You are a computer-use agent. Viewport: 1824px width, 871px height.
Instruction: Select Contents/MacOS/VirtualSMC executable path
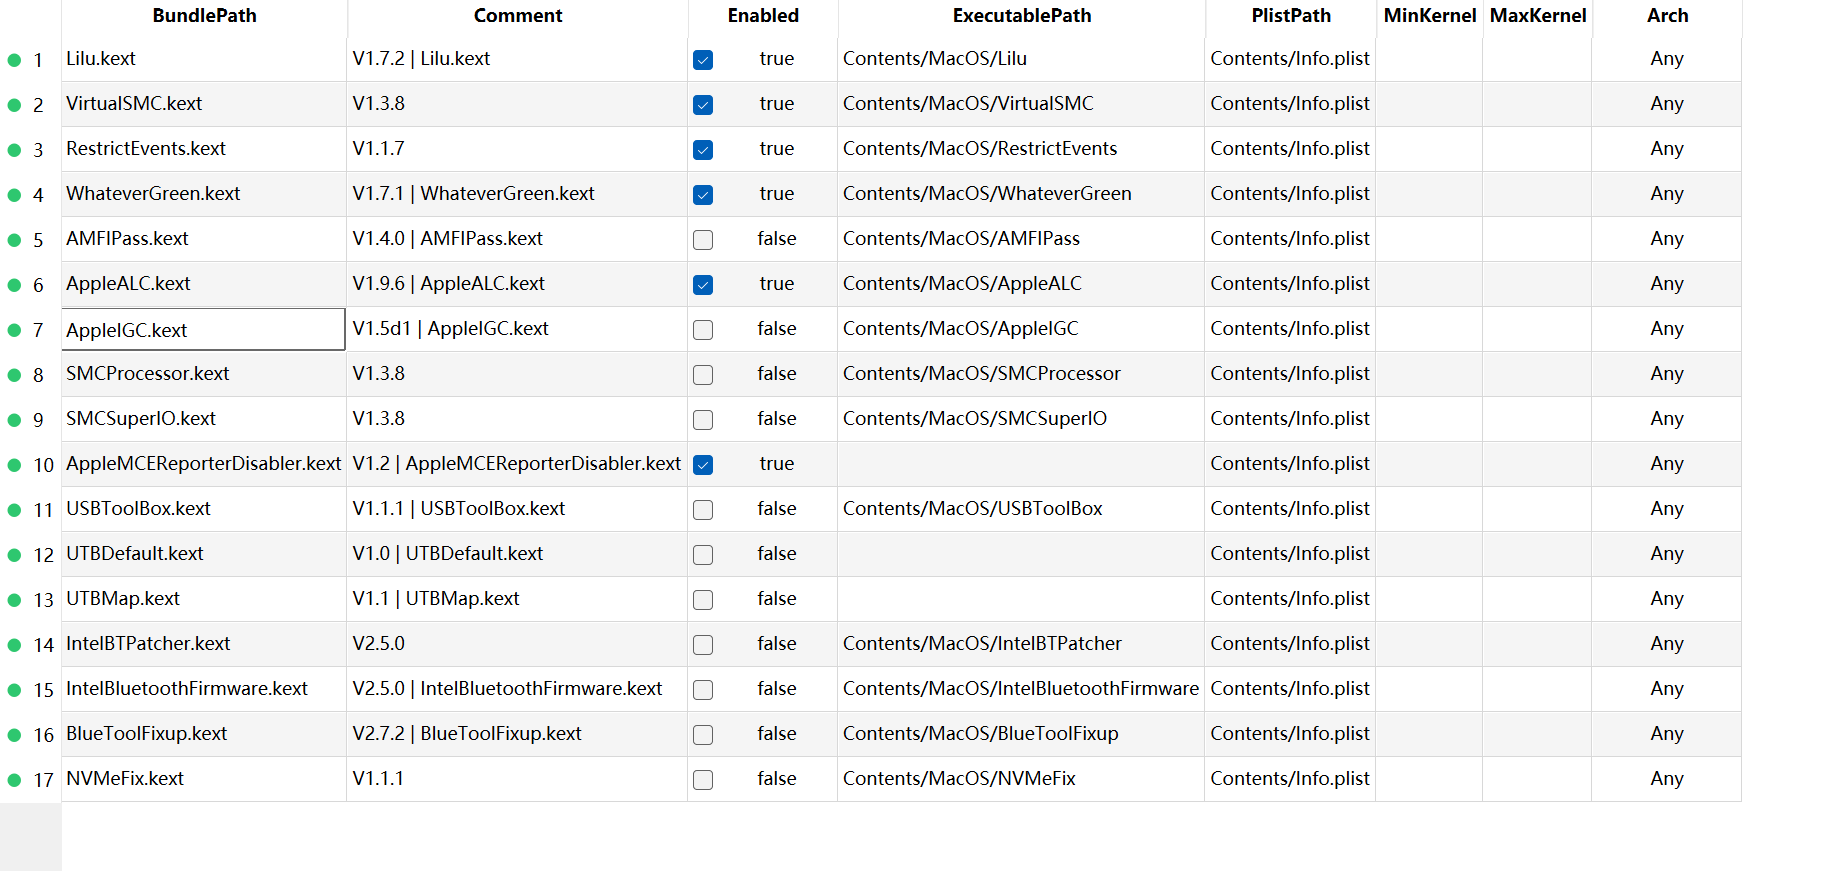1021,104
